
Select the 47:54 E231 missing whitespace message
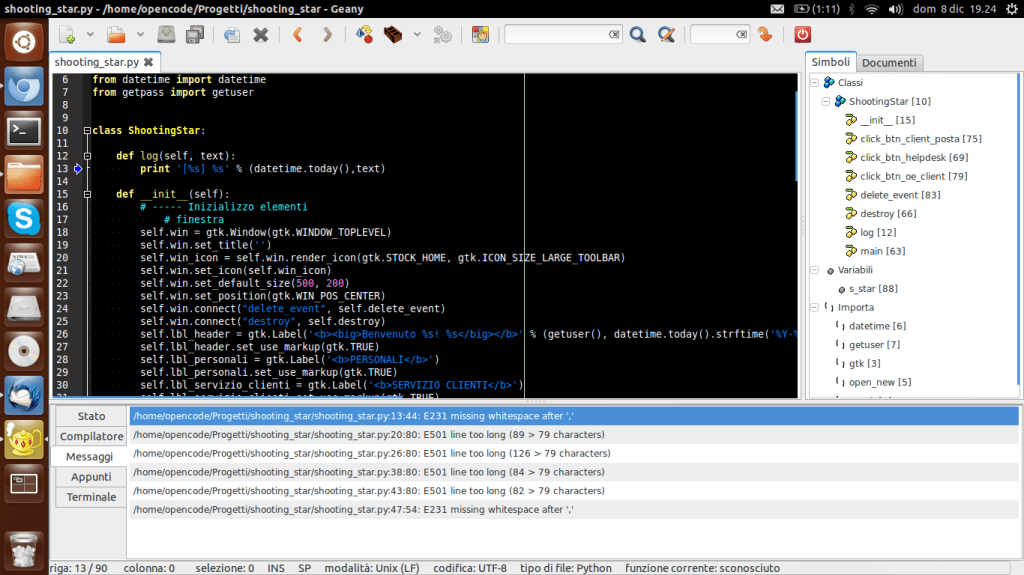point(574,510)
